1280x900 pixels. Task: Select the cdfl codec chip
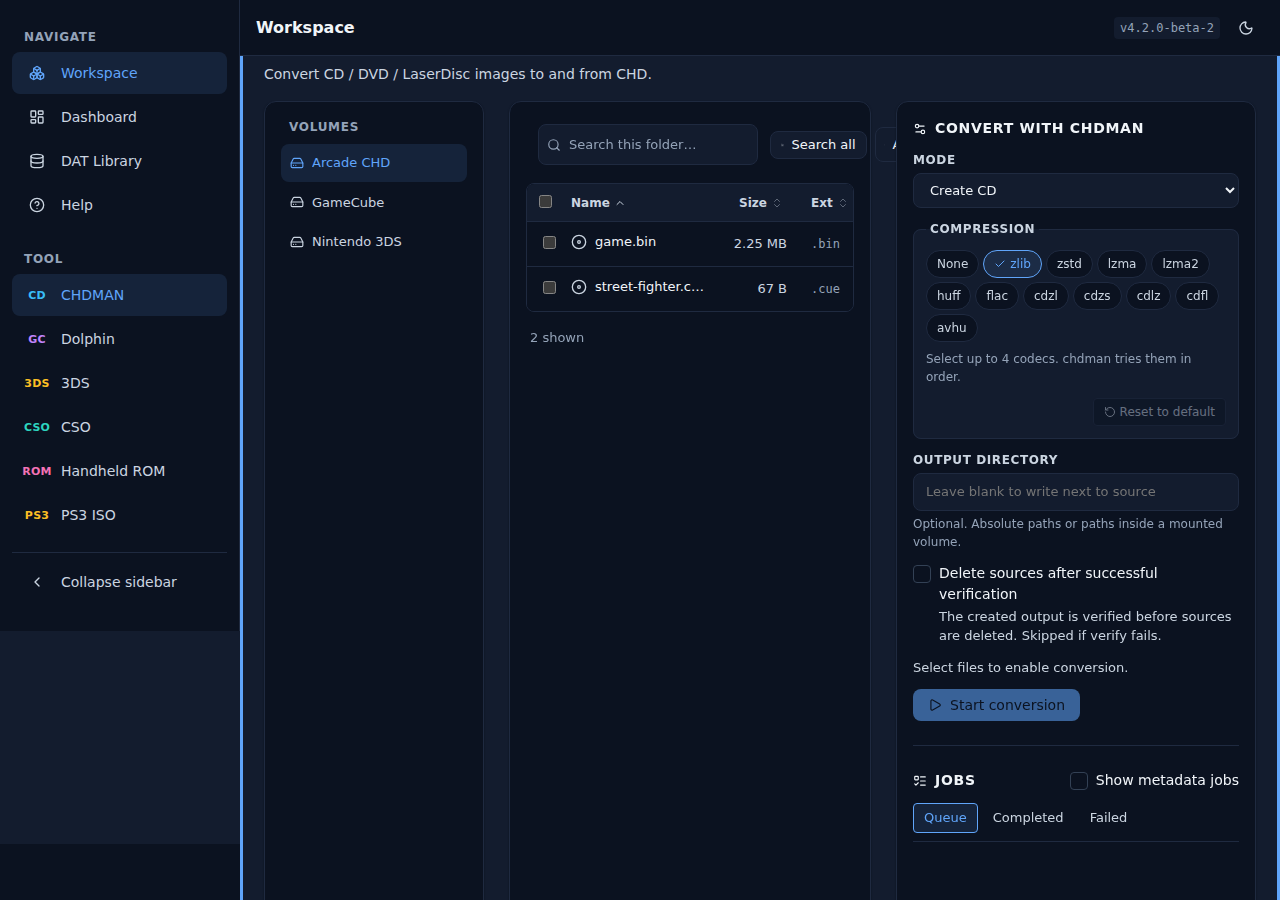(x=1197, y=296)
